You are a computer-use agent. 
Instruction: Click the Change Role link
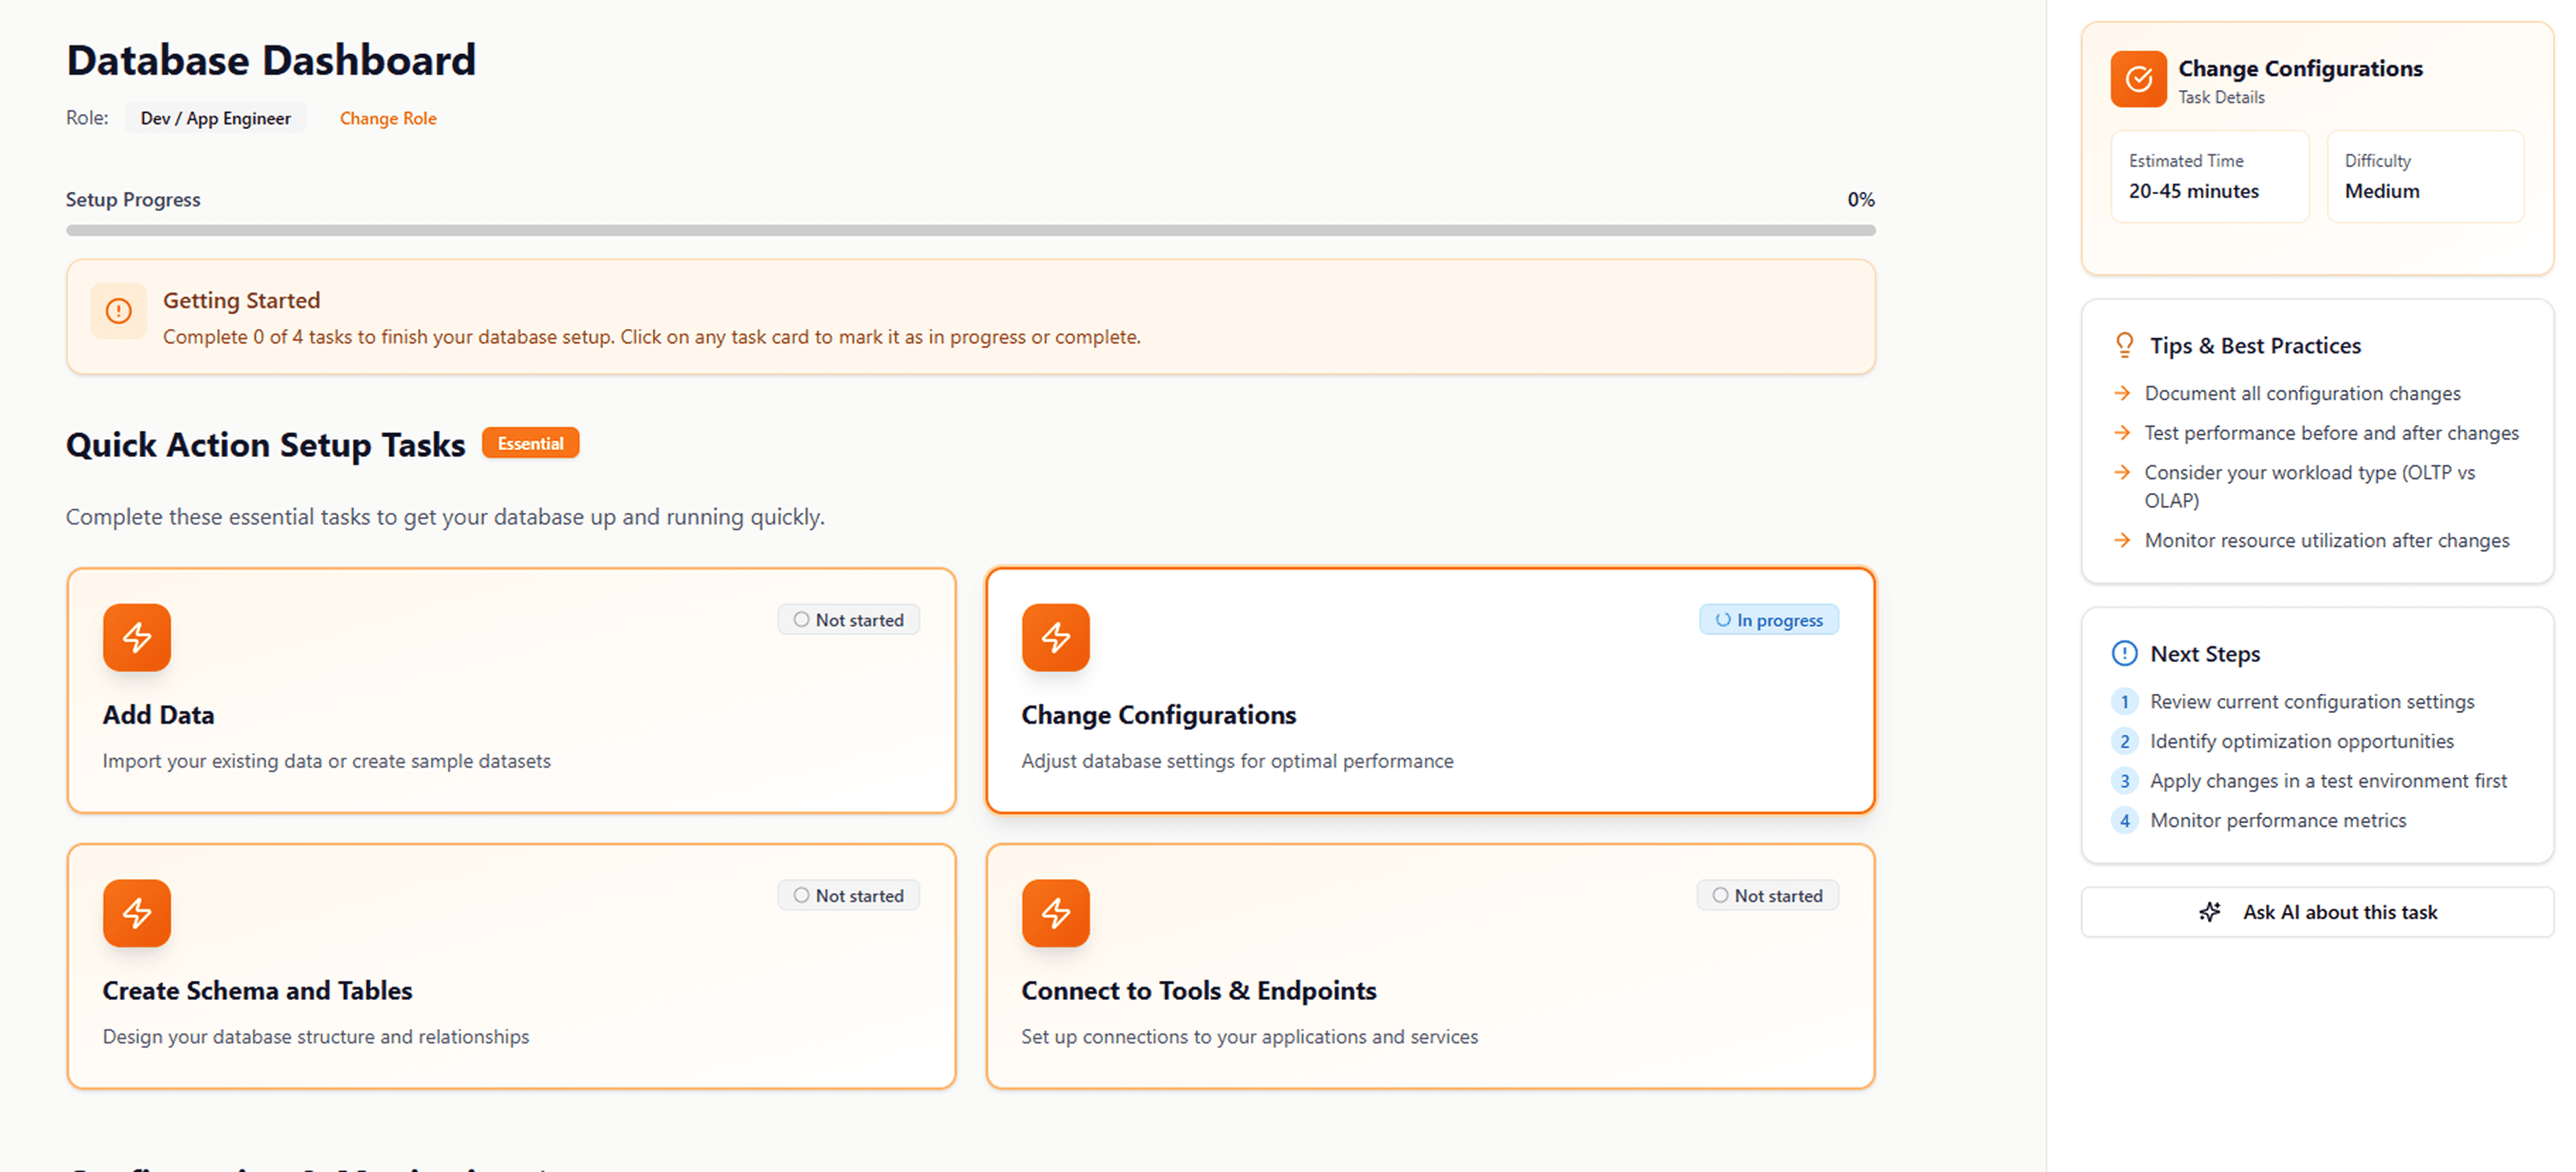(x=388, y=118)
